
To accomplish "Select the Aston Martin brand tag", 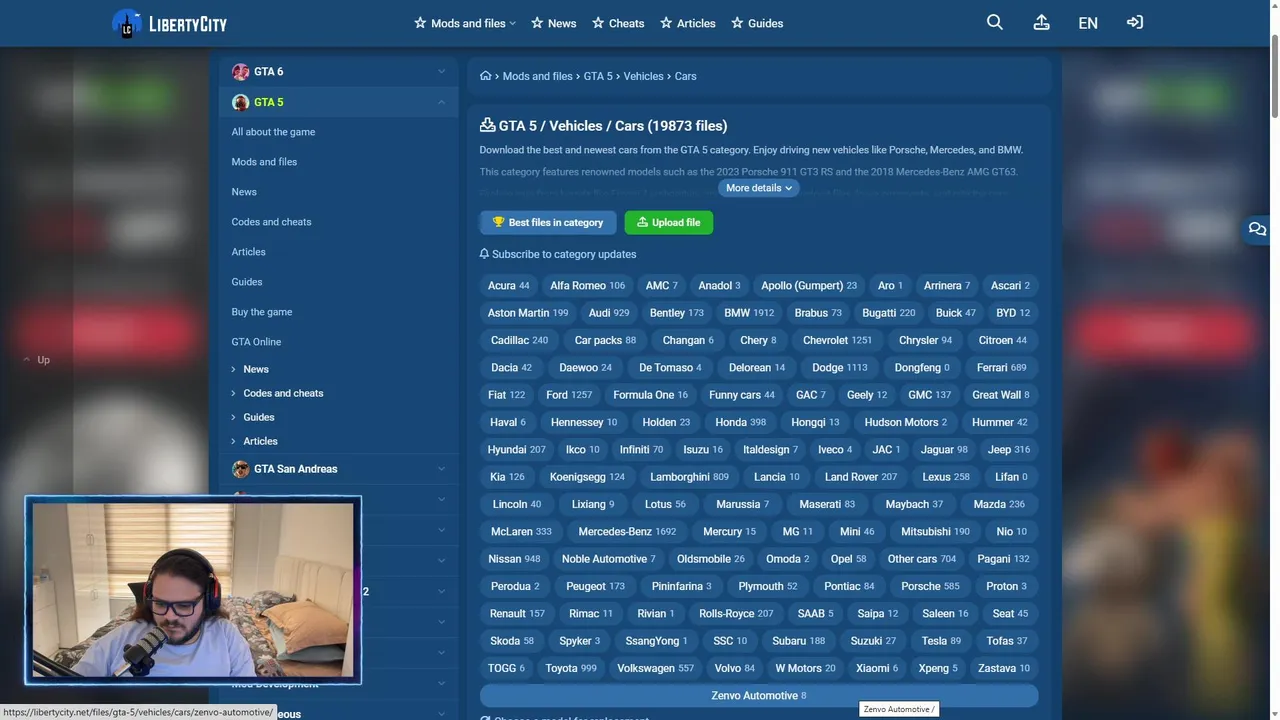I will (x=528, y=313).
